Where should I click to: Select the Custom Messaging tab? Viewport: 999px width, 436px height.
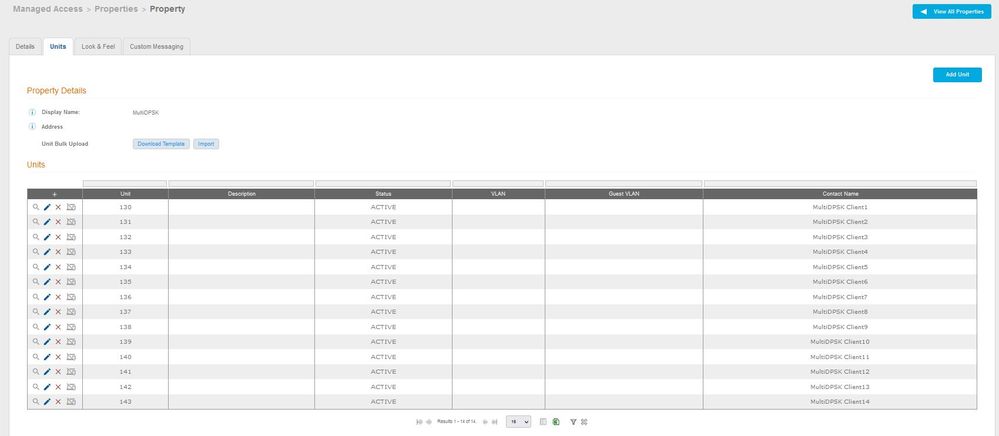tap(157, 47)
